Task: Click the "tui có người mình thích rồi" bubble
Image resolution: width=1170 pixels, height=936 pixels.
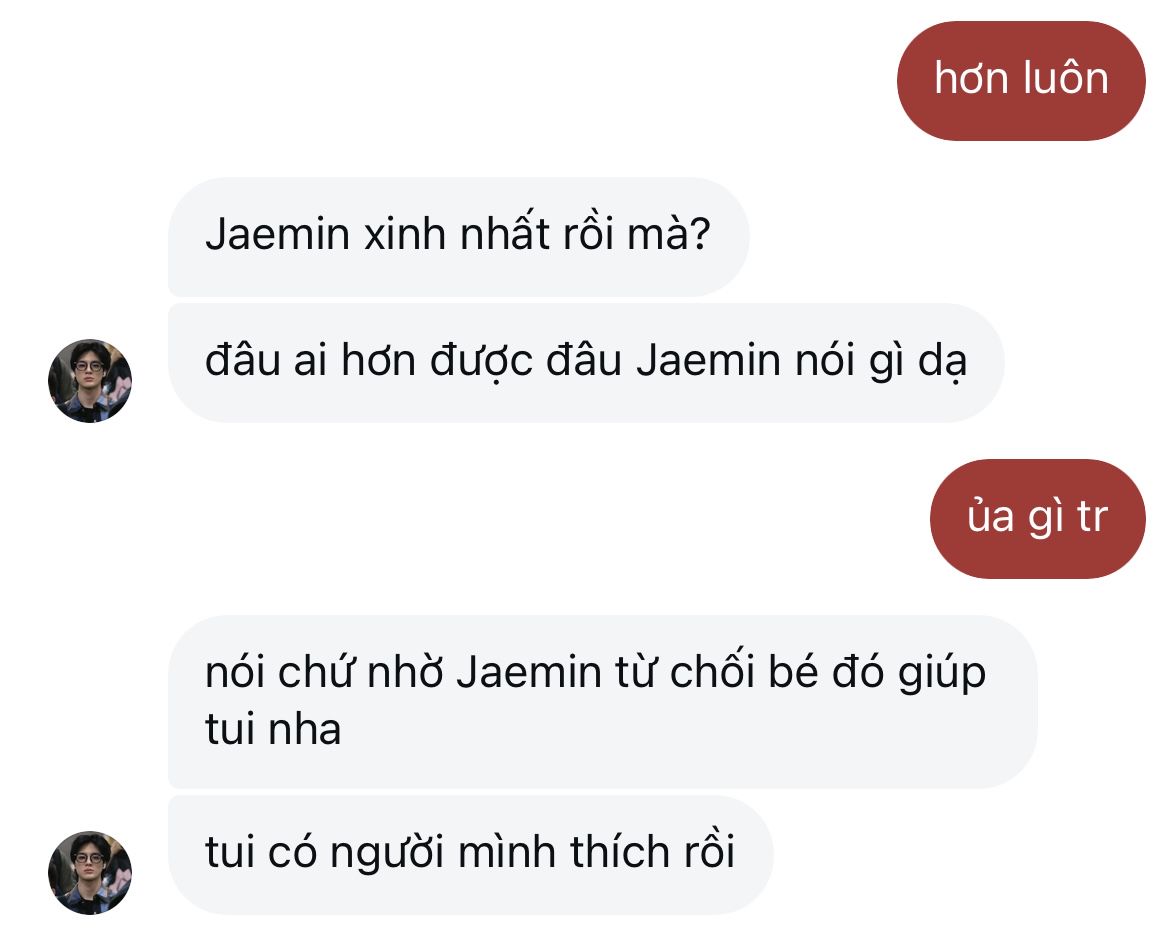Action: (470, 853)
